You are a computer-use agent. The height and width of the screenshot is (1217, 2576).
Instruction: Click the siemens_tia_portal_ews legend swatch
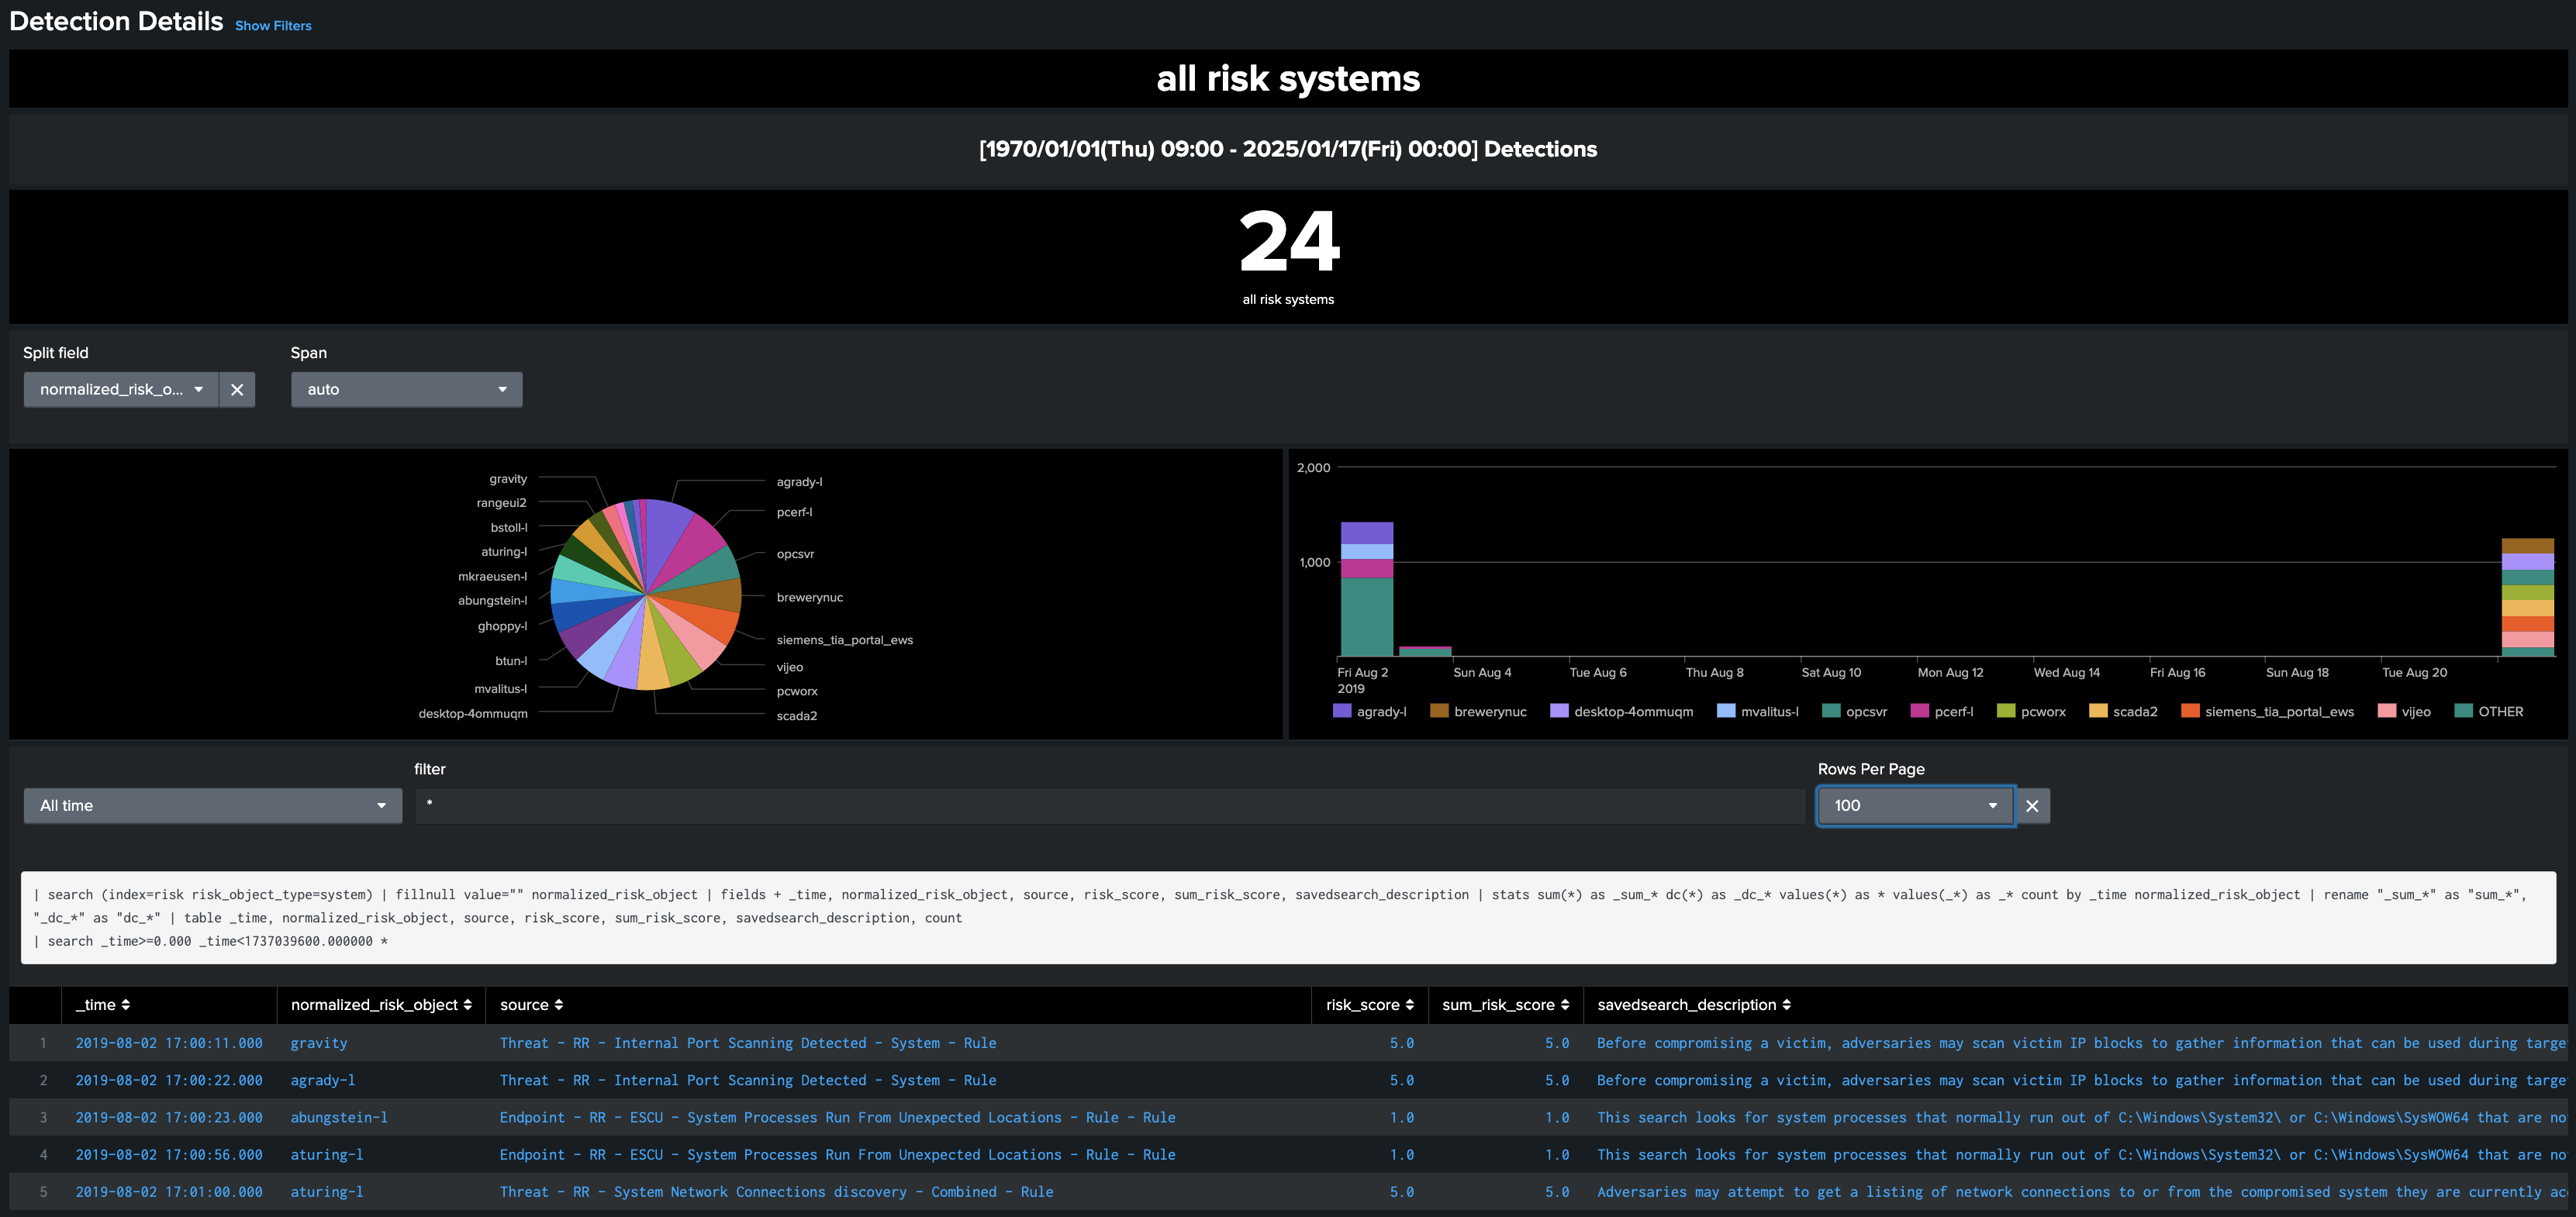click(x=2190, y=711)
